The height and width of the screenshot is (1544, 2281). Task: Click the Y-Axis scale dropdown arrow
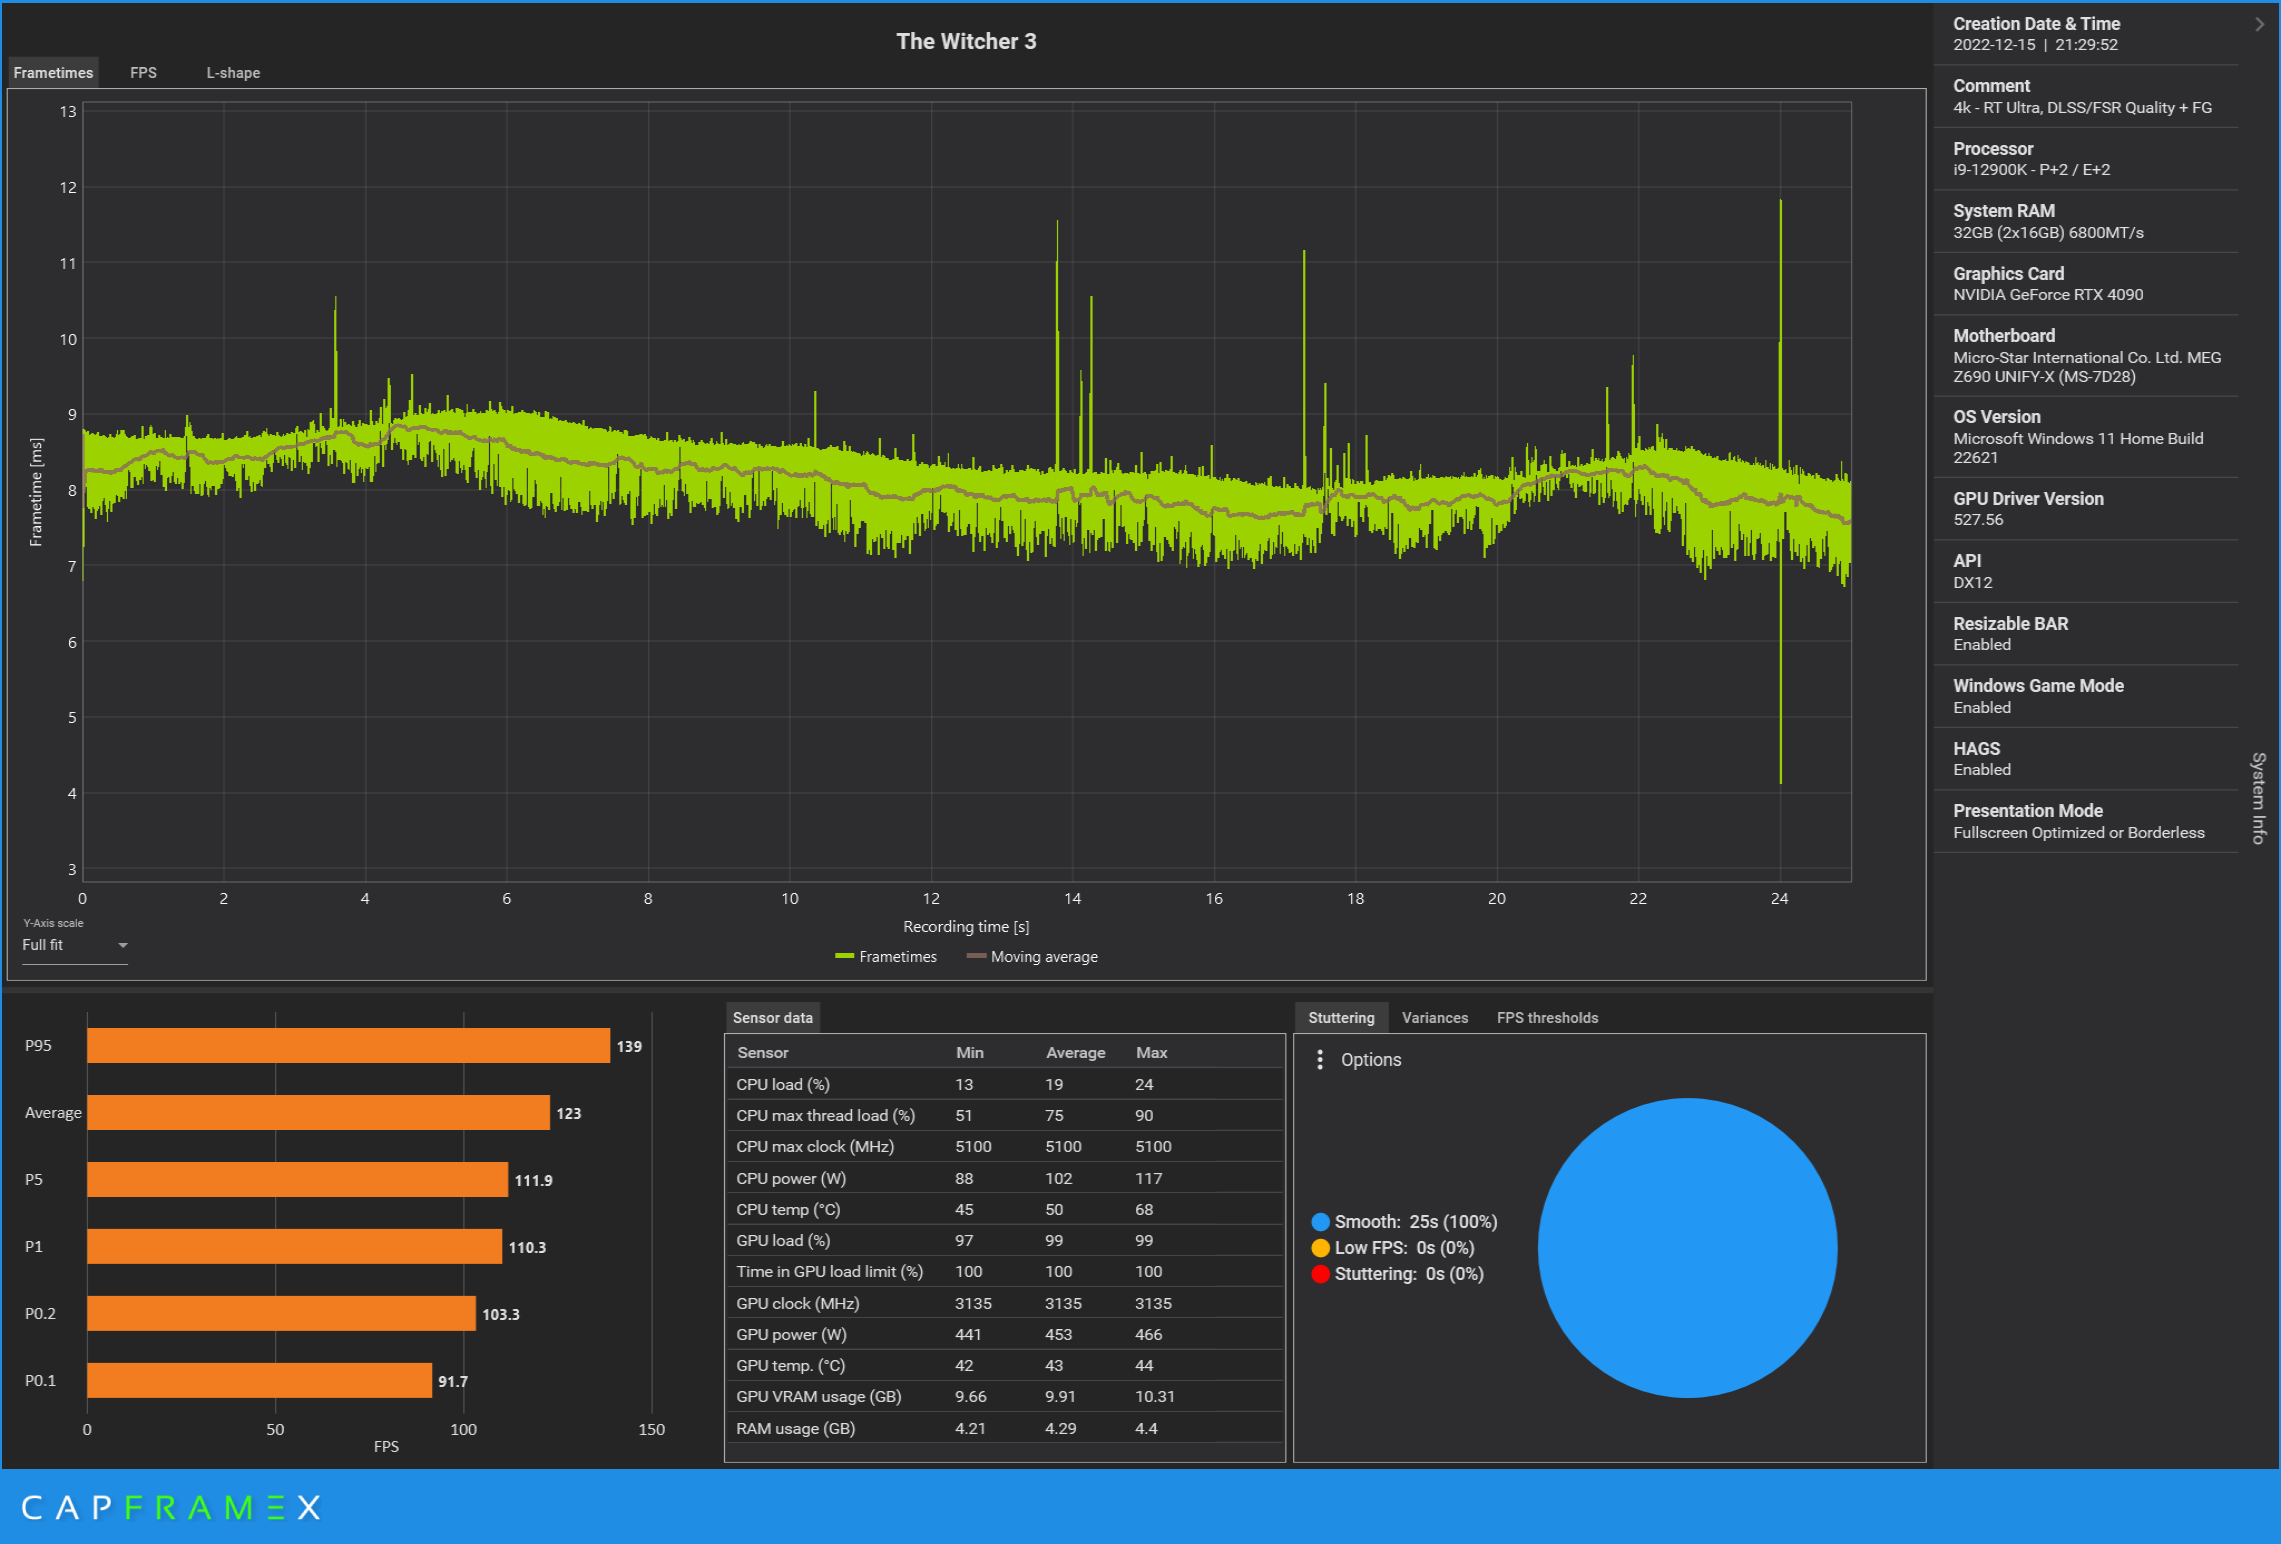[x=123, y=945]
